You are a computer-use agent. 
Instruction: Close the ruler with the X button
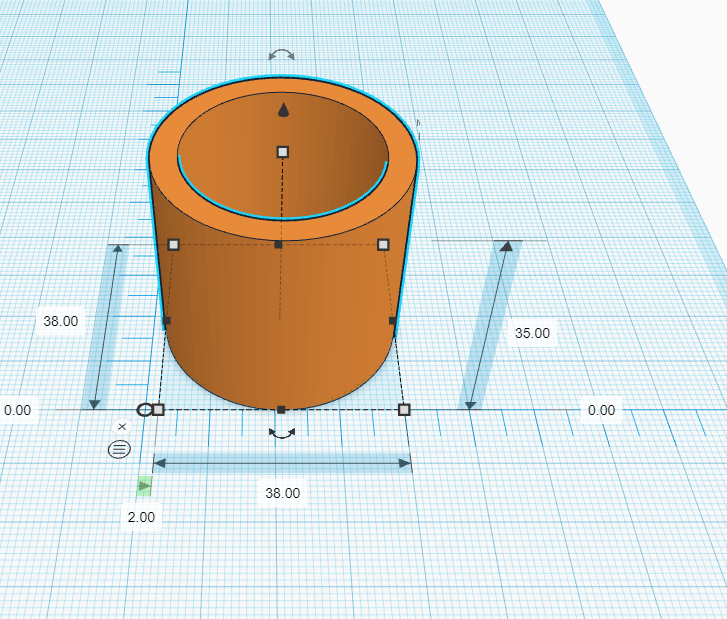tap(122, 426)
